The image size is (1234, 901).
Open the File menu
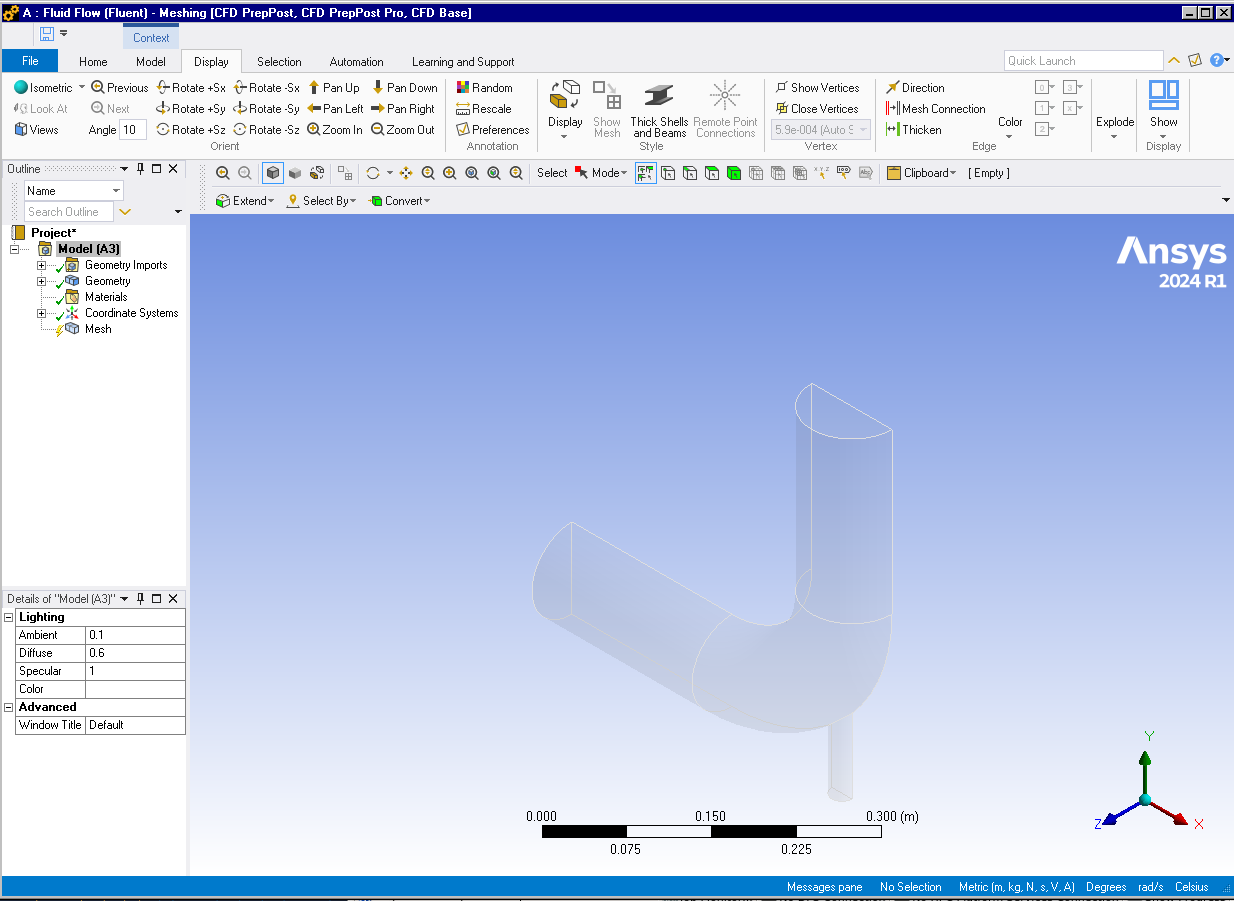coord(30,61)
